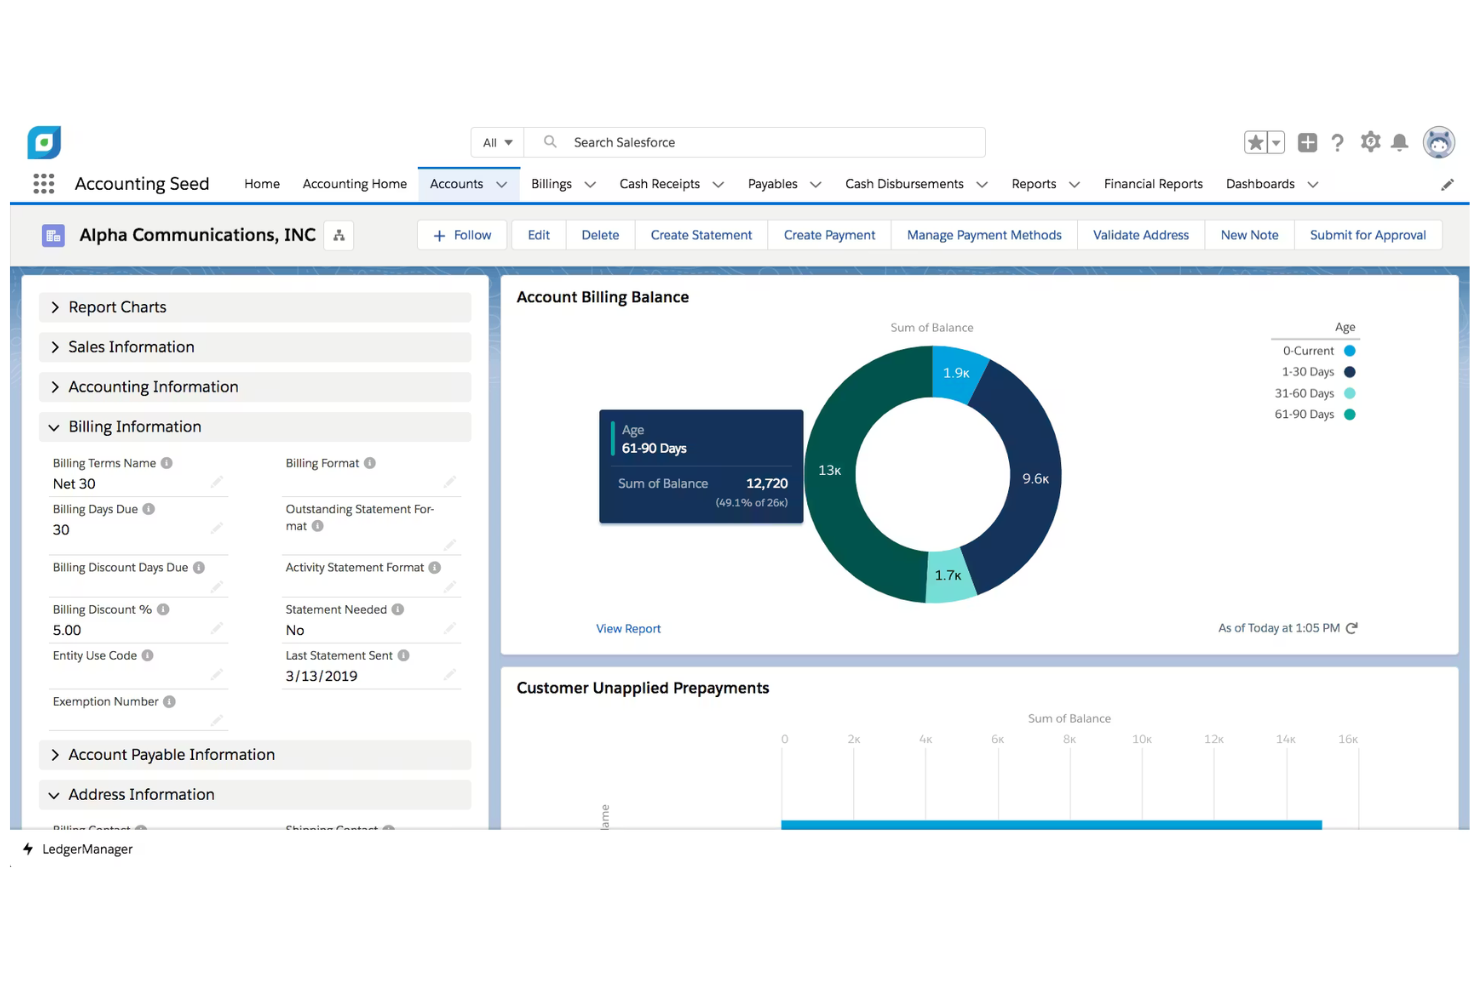Image resolution: width=1480 pixels, height=987 pixels.
Task: Open Setup via the gear icon
Action: pyautogui.click(x=1370, y=142)
